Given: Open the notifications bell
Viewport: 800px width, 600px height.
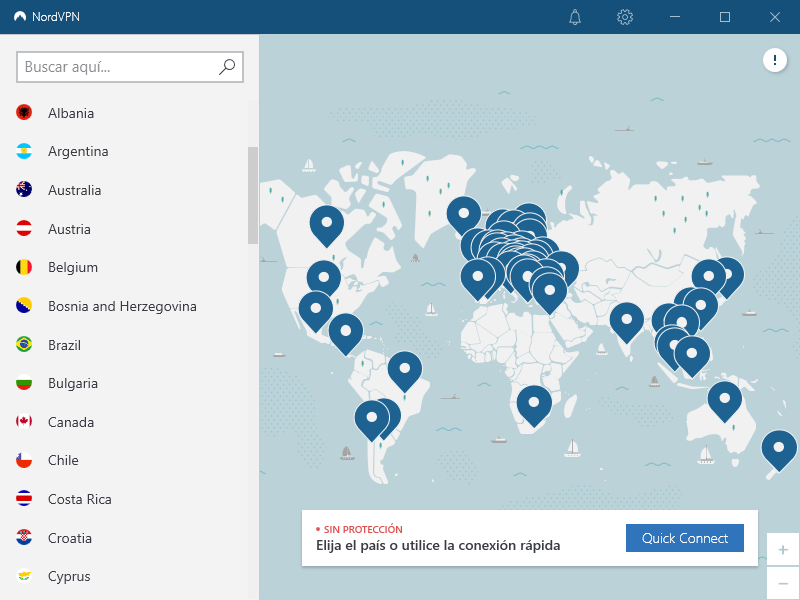Looking at the screenshot, I should [575, 17].
